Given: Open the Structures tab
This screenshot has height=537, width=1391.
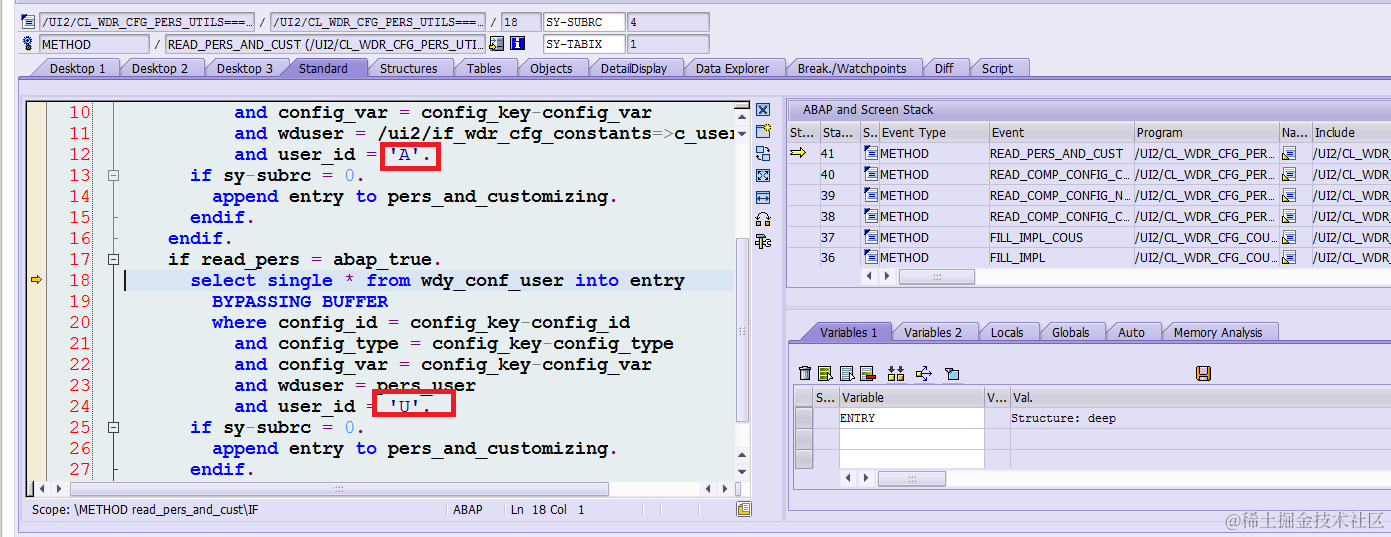Looking at the screenshot, I should (x=408, y=68).
